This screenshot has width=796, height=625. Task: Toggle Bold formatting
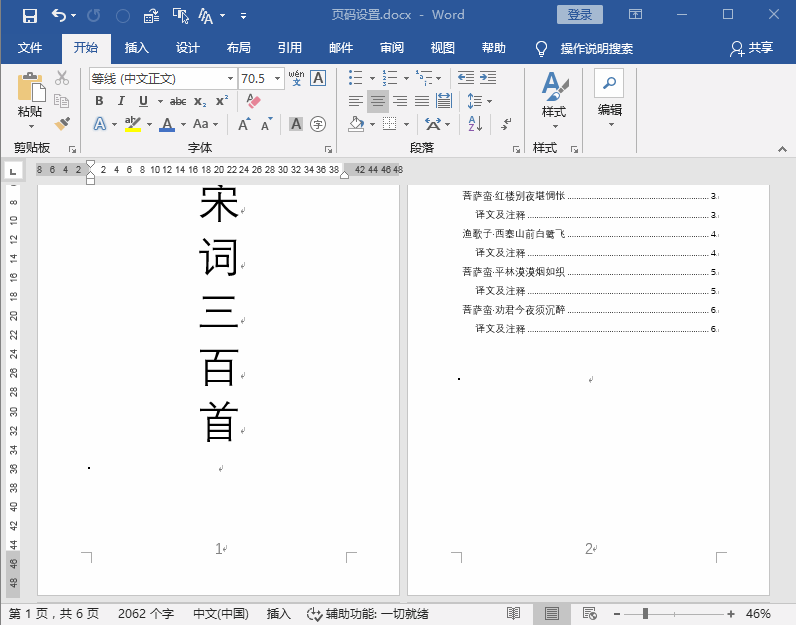[100, 101]
